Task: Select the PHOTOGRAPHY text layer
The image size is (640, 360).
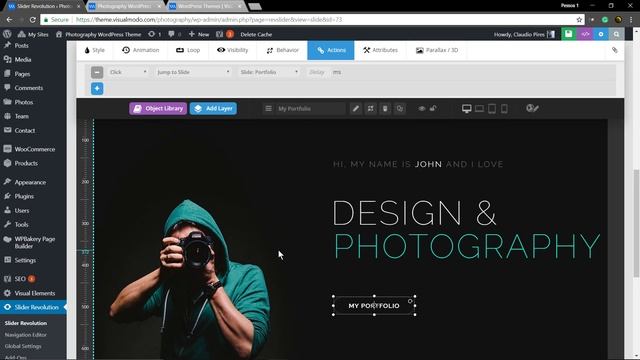Action: pyautogui.click(x=467, y=246)
